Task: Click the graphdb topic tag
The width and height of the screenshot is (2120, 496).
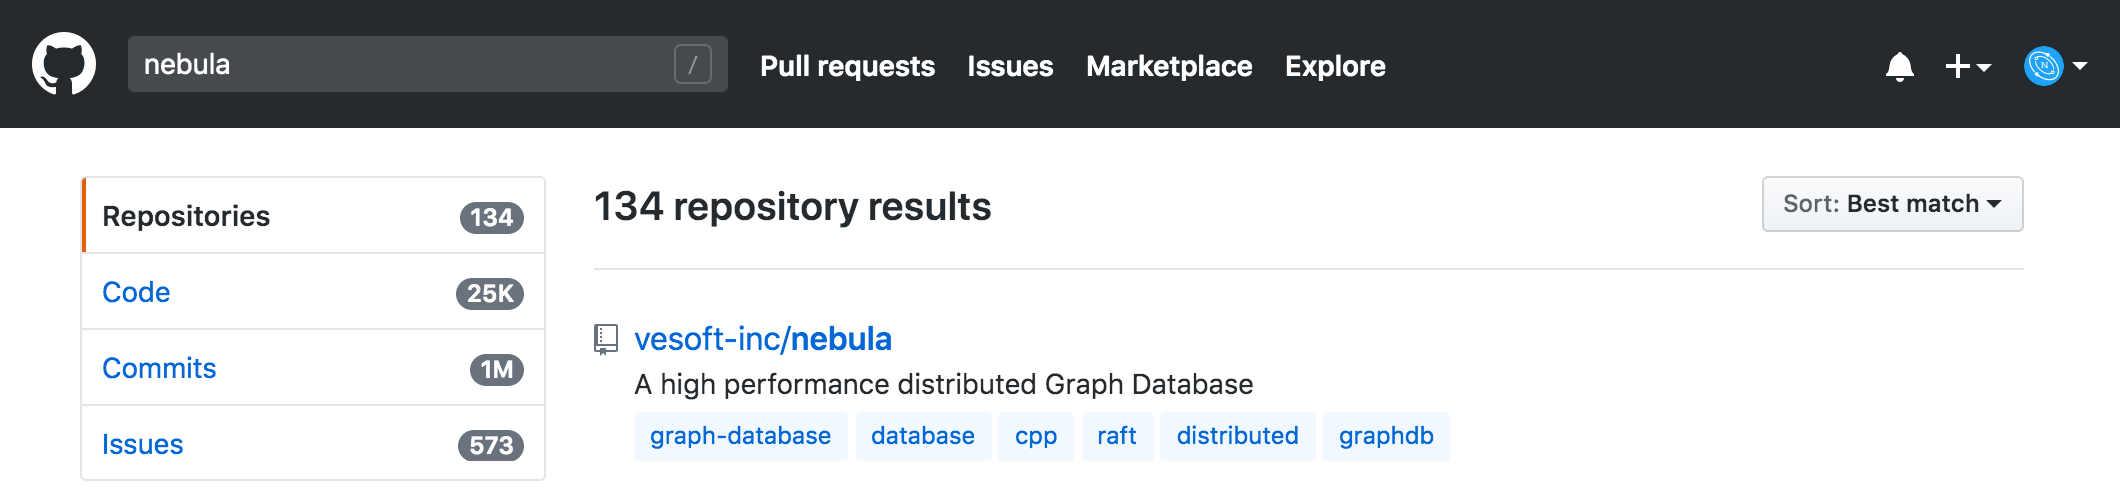Action: pos(1385,436)
